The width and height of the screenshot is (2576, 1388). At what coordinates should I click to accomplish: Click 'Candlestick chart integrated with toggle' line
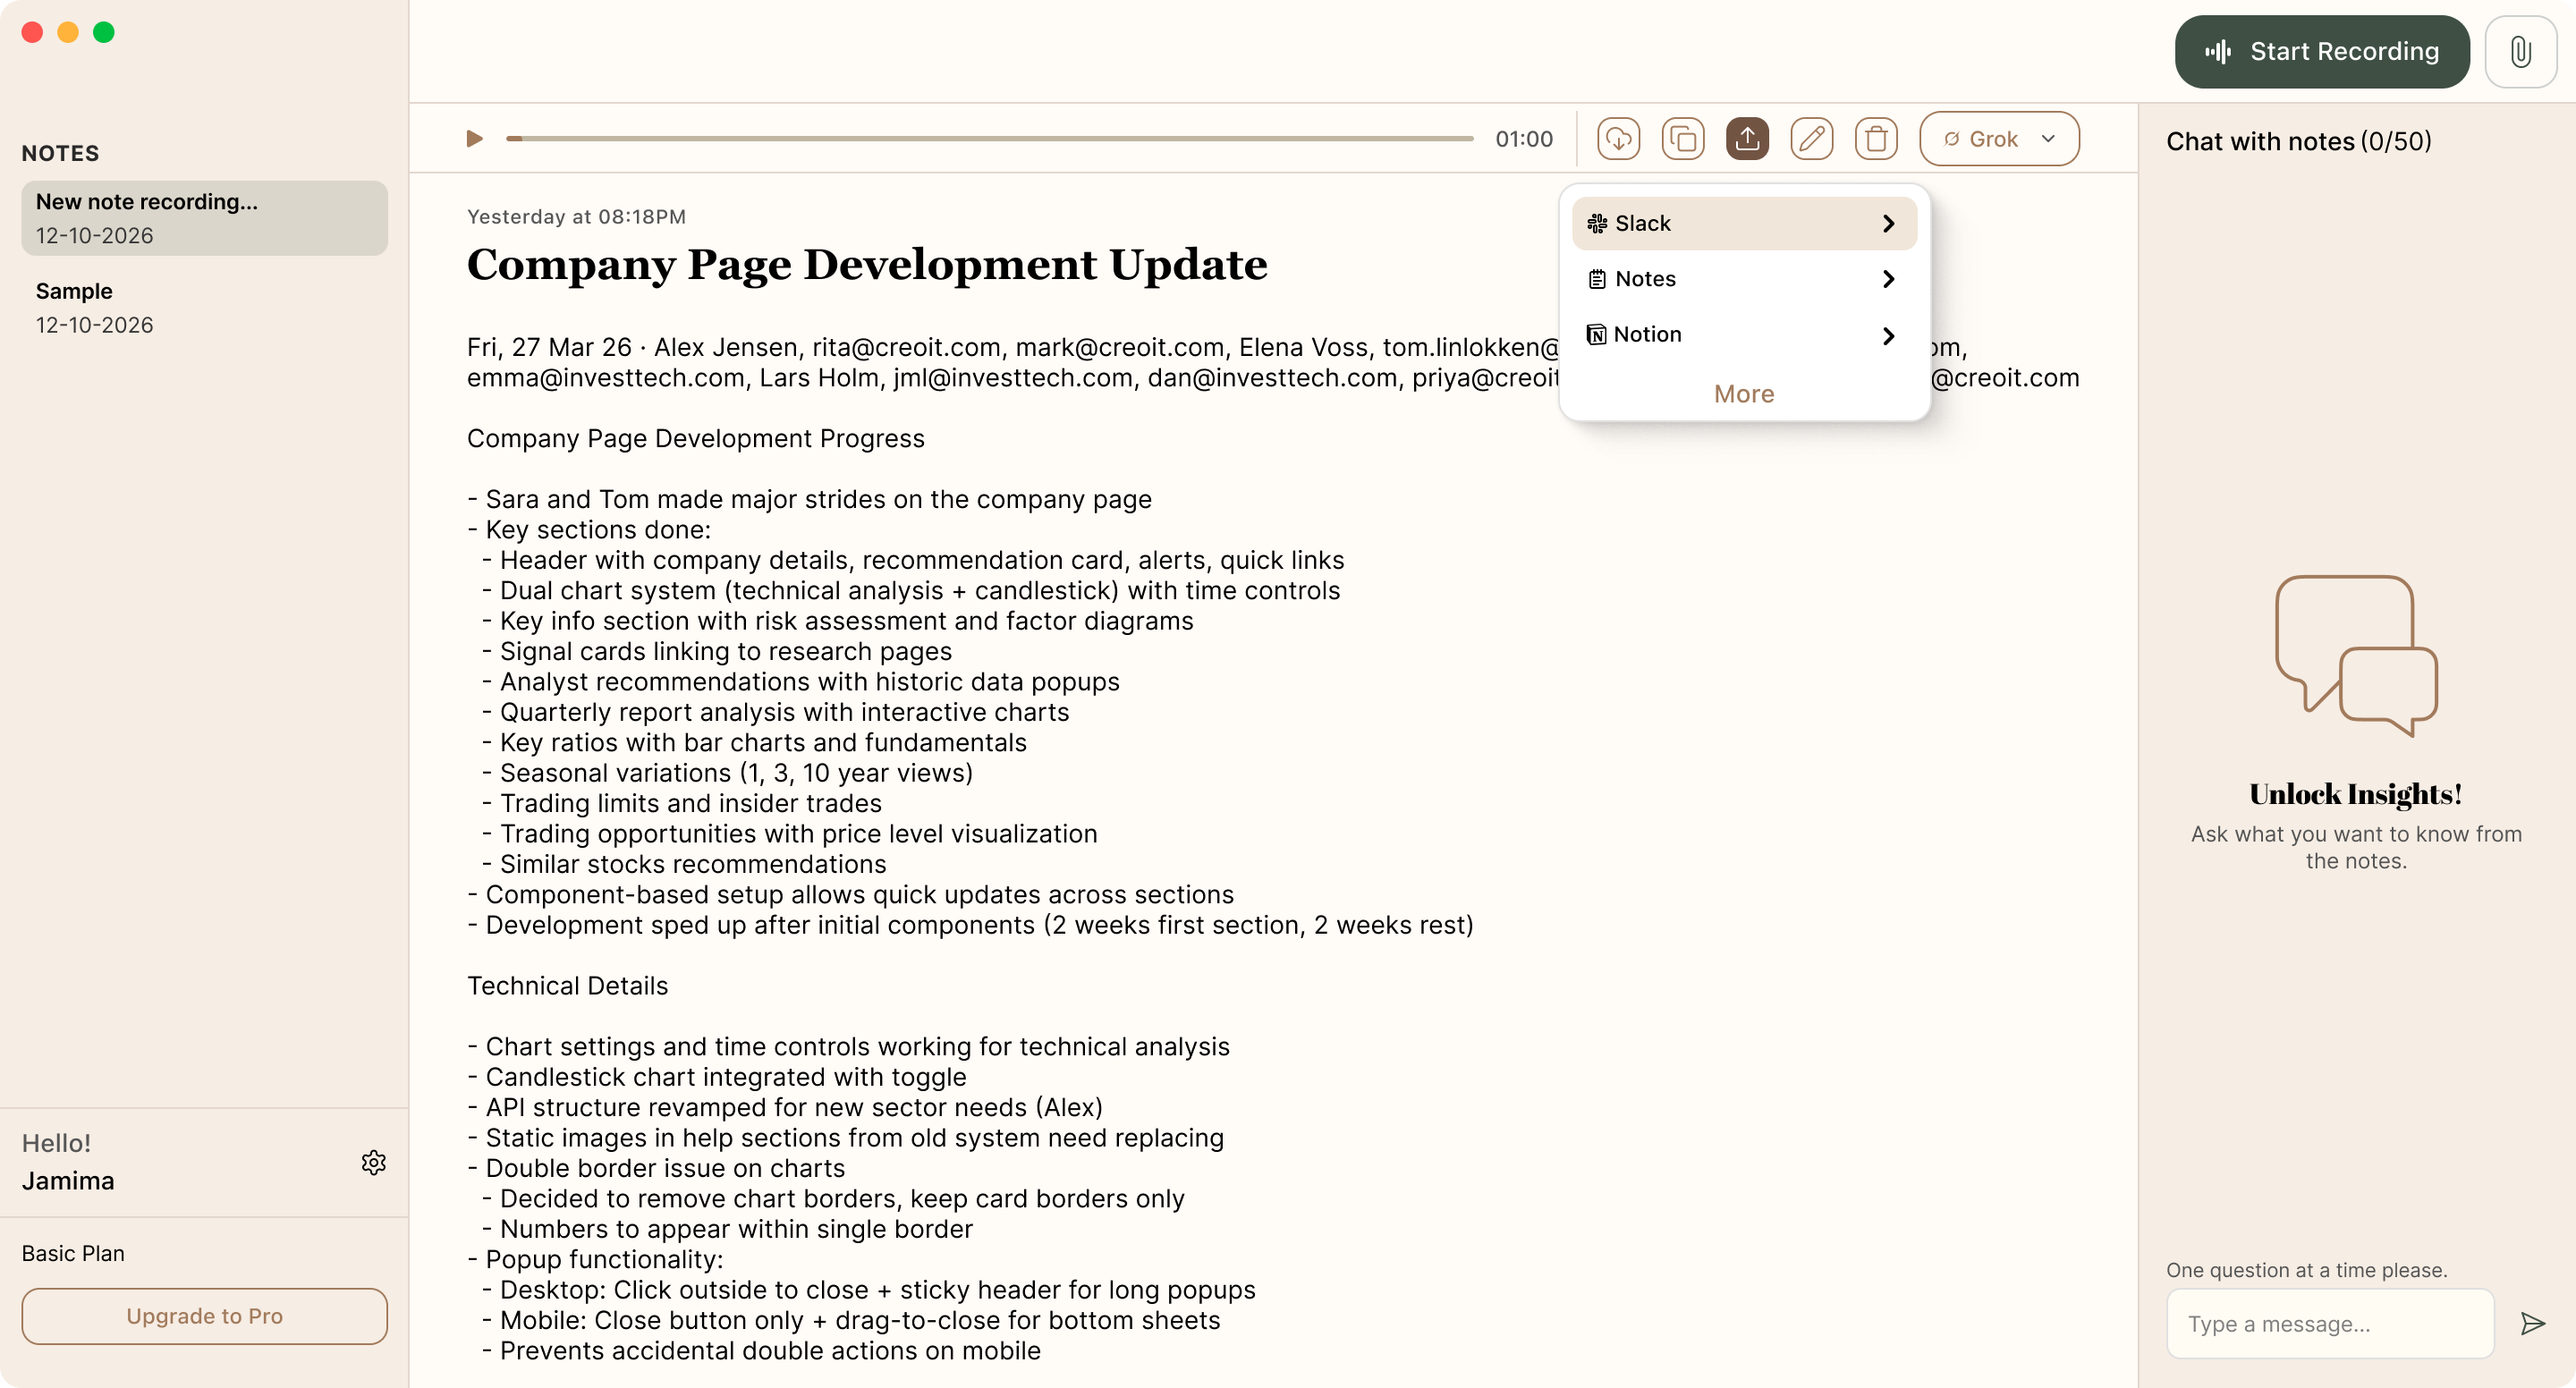pos(717,1077)
